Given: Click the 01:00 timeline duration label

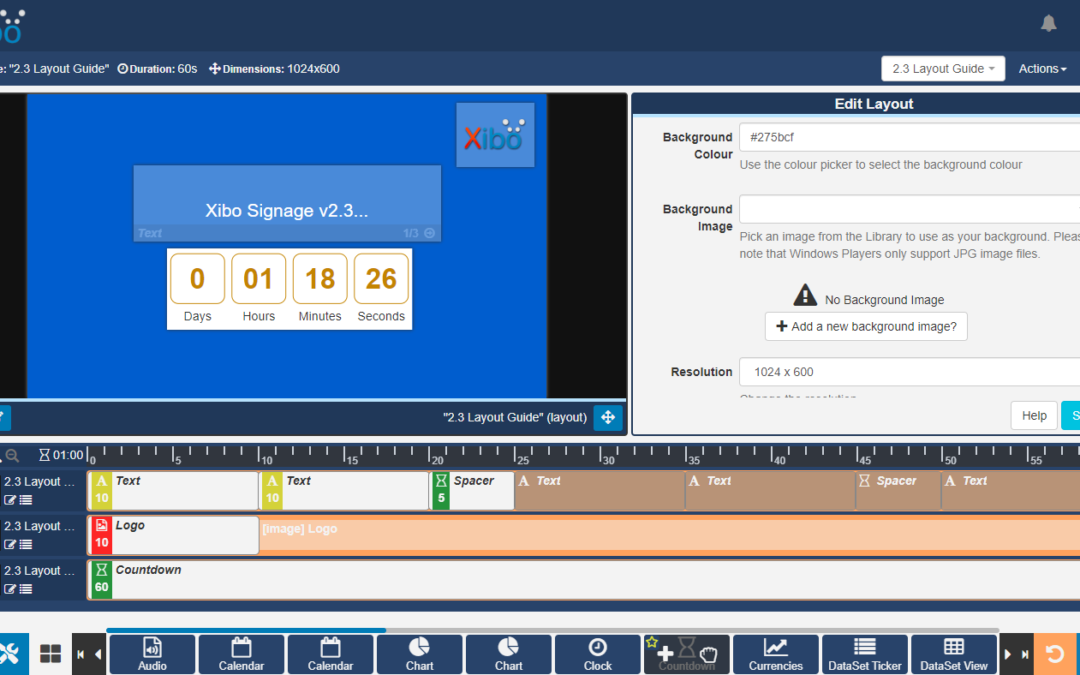Looking at the screenshot, I should pyautogui.click(x=61, y=455).
